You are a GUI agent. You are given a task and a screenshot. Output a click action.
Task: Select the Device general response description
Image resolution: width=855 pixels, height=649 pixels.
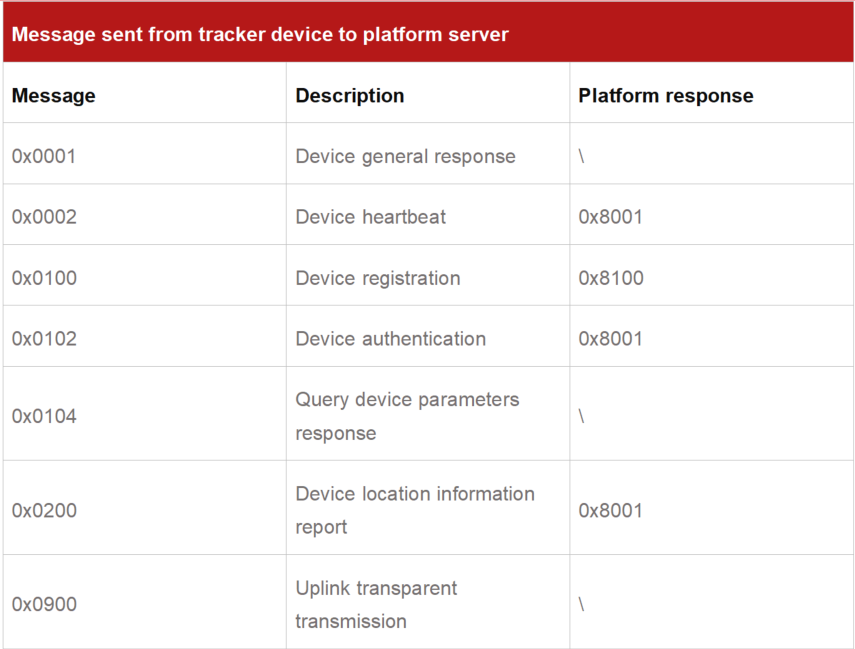pos(405,156)
